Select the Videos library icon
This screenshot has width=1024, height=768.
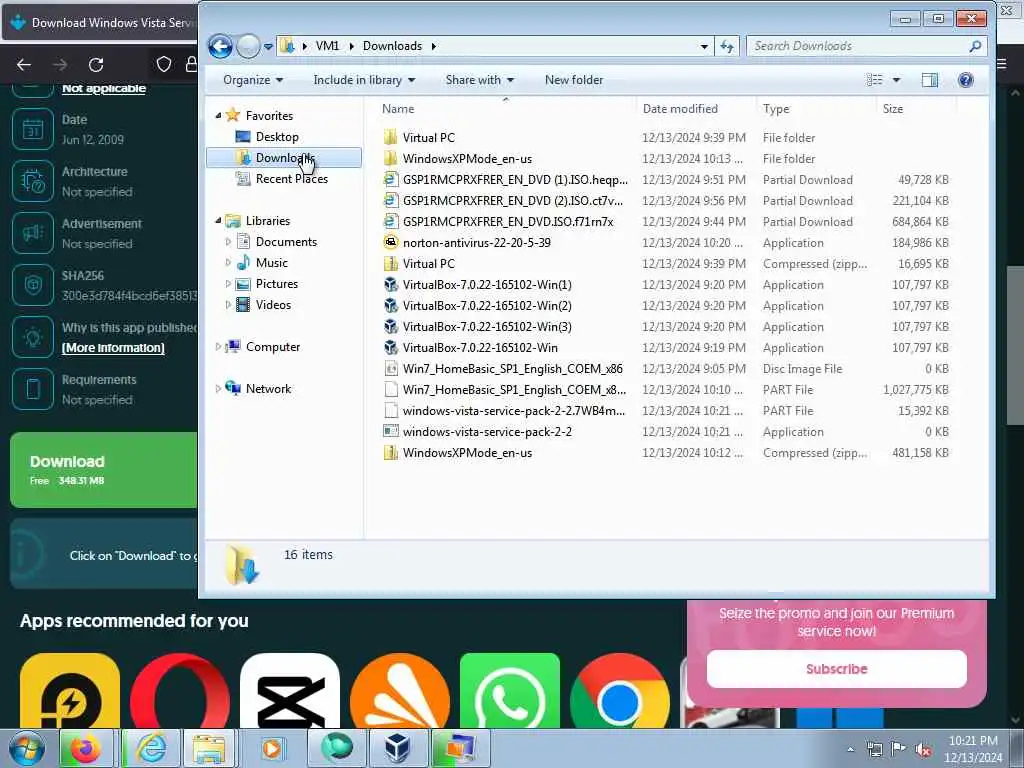(243, 305)
